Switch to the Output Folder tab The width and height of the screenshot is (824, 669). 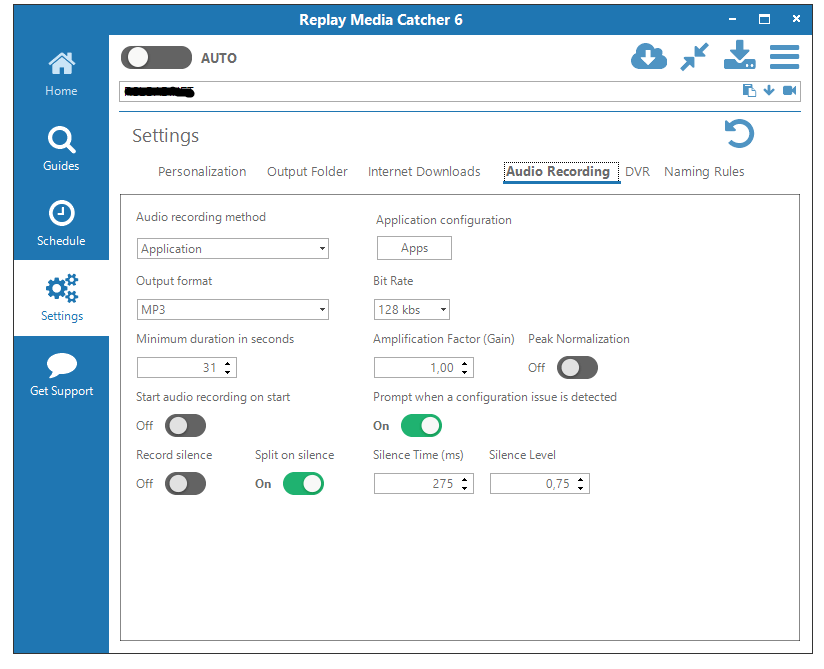tap(307, 172)
